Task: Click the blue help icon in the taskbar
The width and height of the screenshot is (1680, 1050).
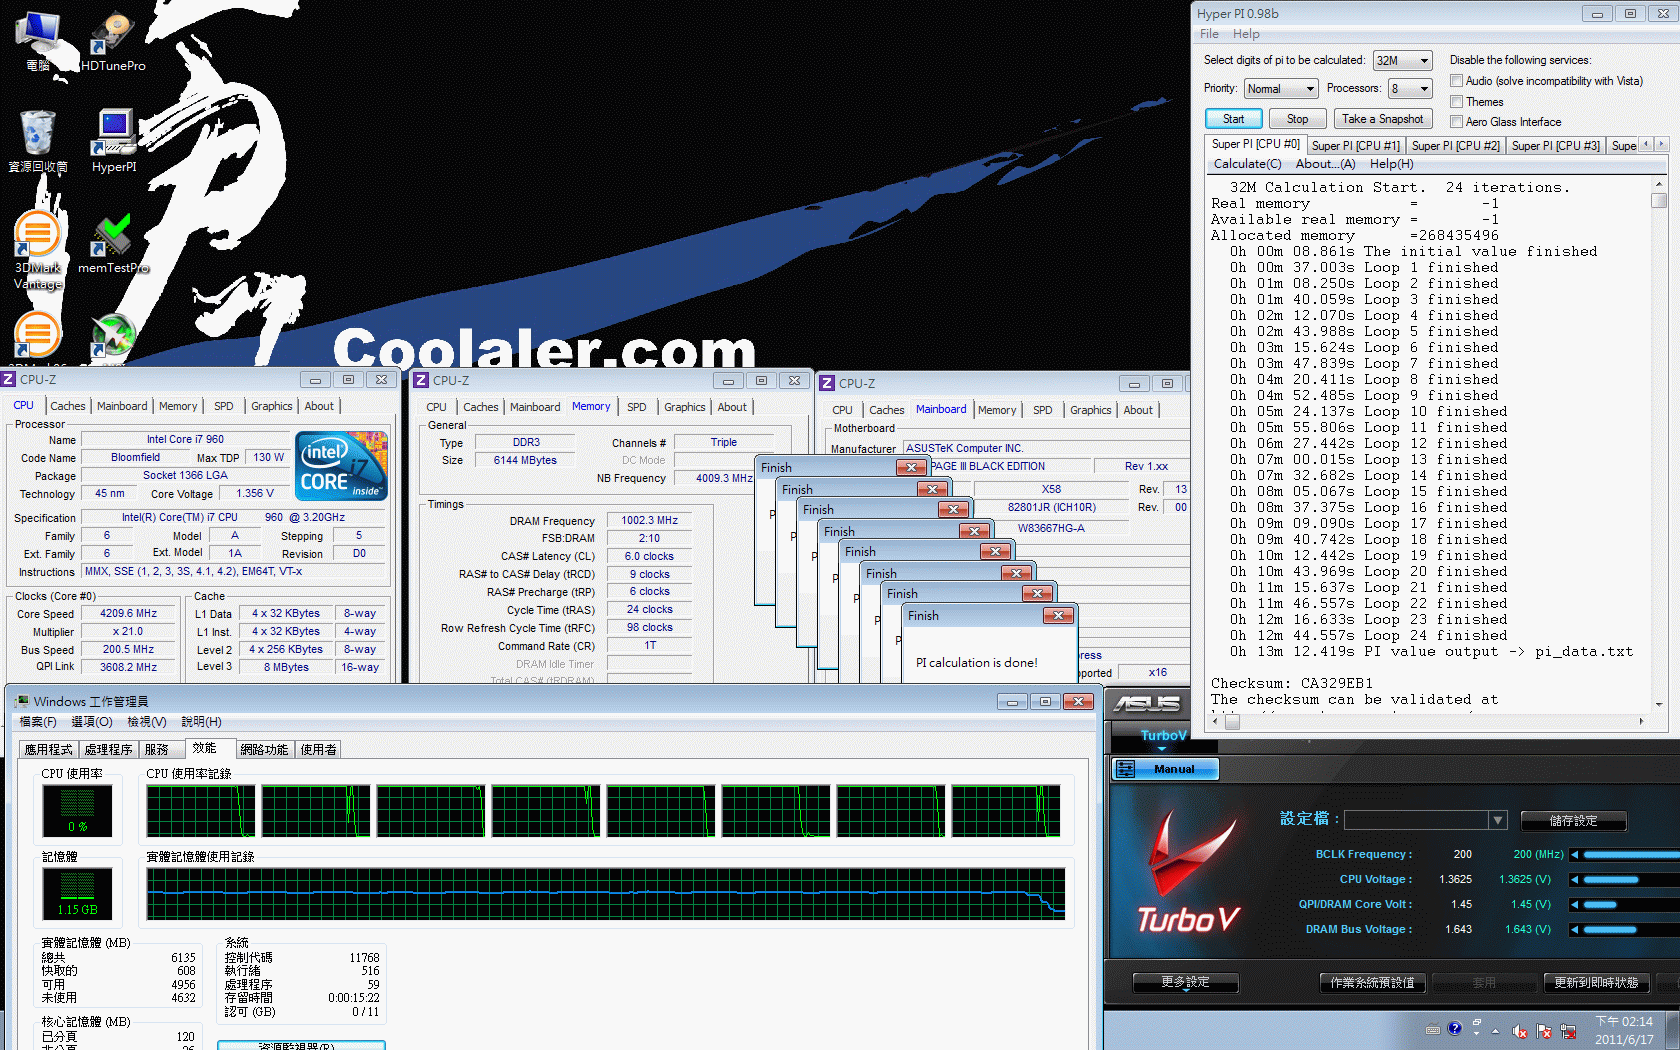Action: [x=1455, y=1028]
